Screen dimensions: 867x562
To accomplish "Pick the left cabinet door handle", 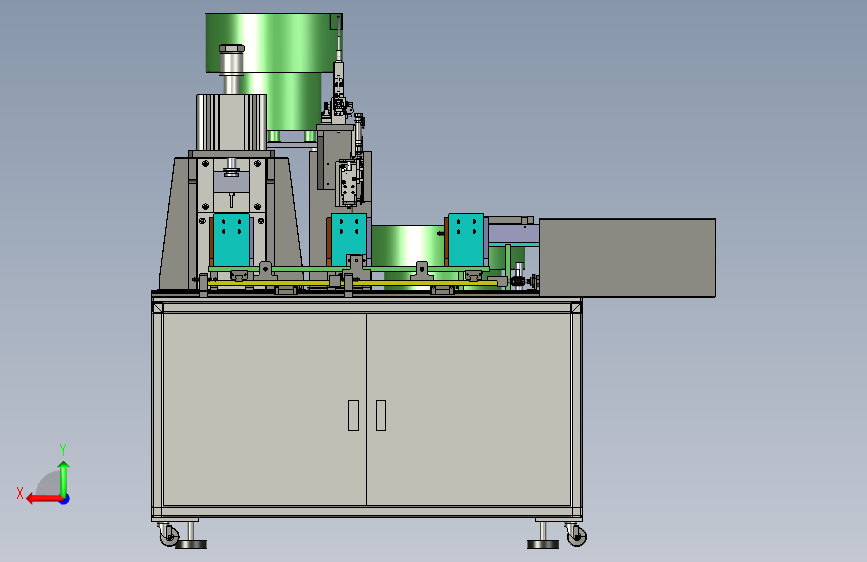I will point(353,415).
